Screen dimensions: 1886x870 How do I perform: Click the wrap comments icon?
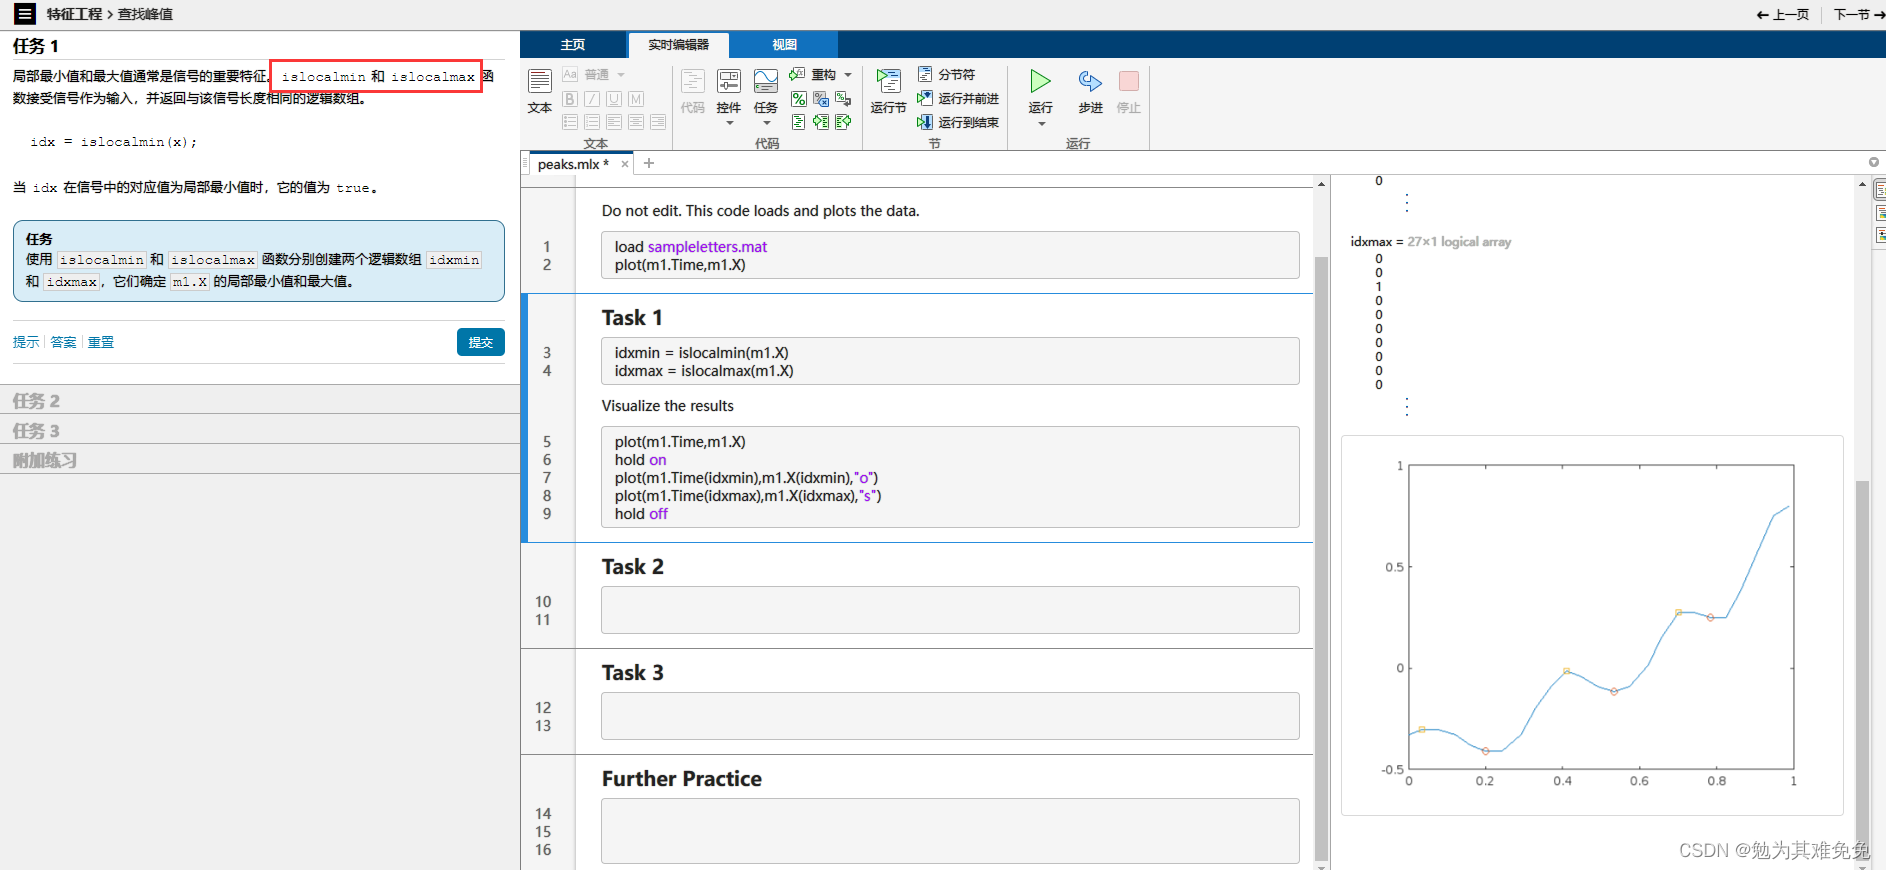[843, 99]
